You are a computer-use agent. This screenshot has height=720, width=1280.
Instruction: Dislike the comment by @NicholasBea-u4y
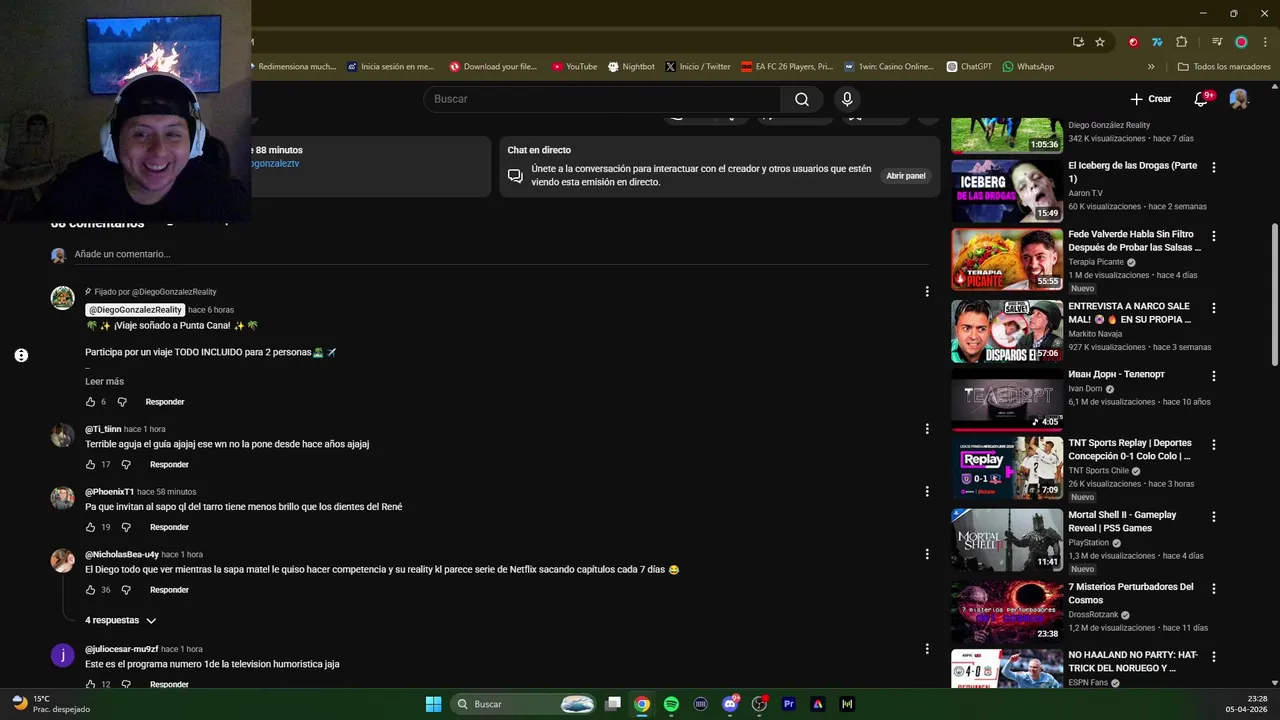pos(126,590)
